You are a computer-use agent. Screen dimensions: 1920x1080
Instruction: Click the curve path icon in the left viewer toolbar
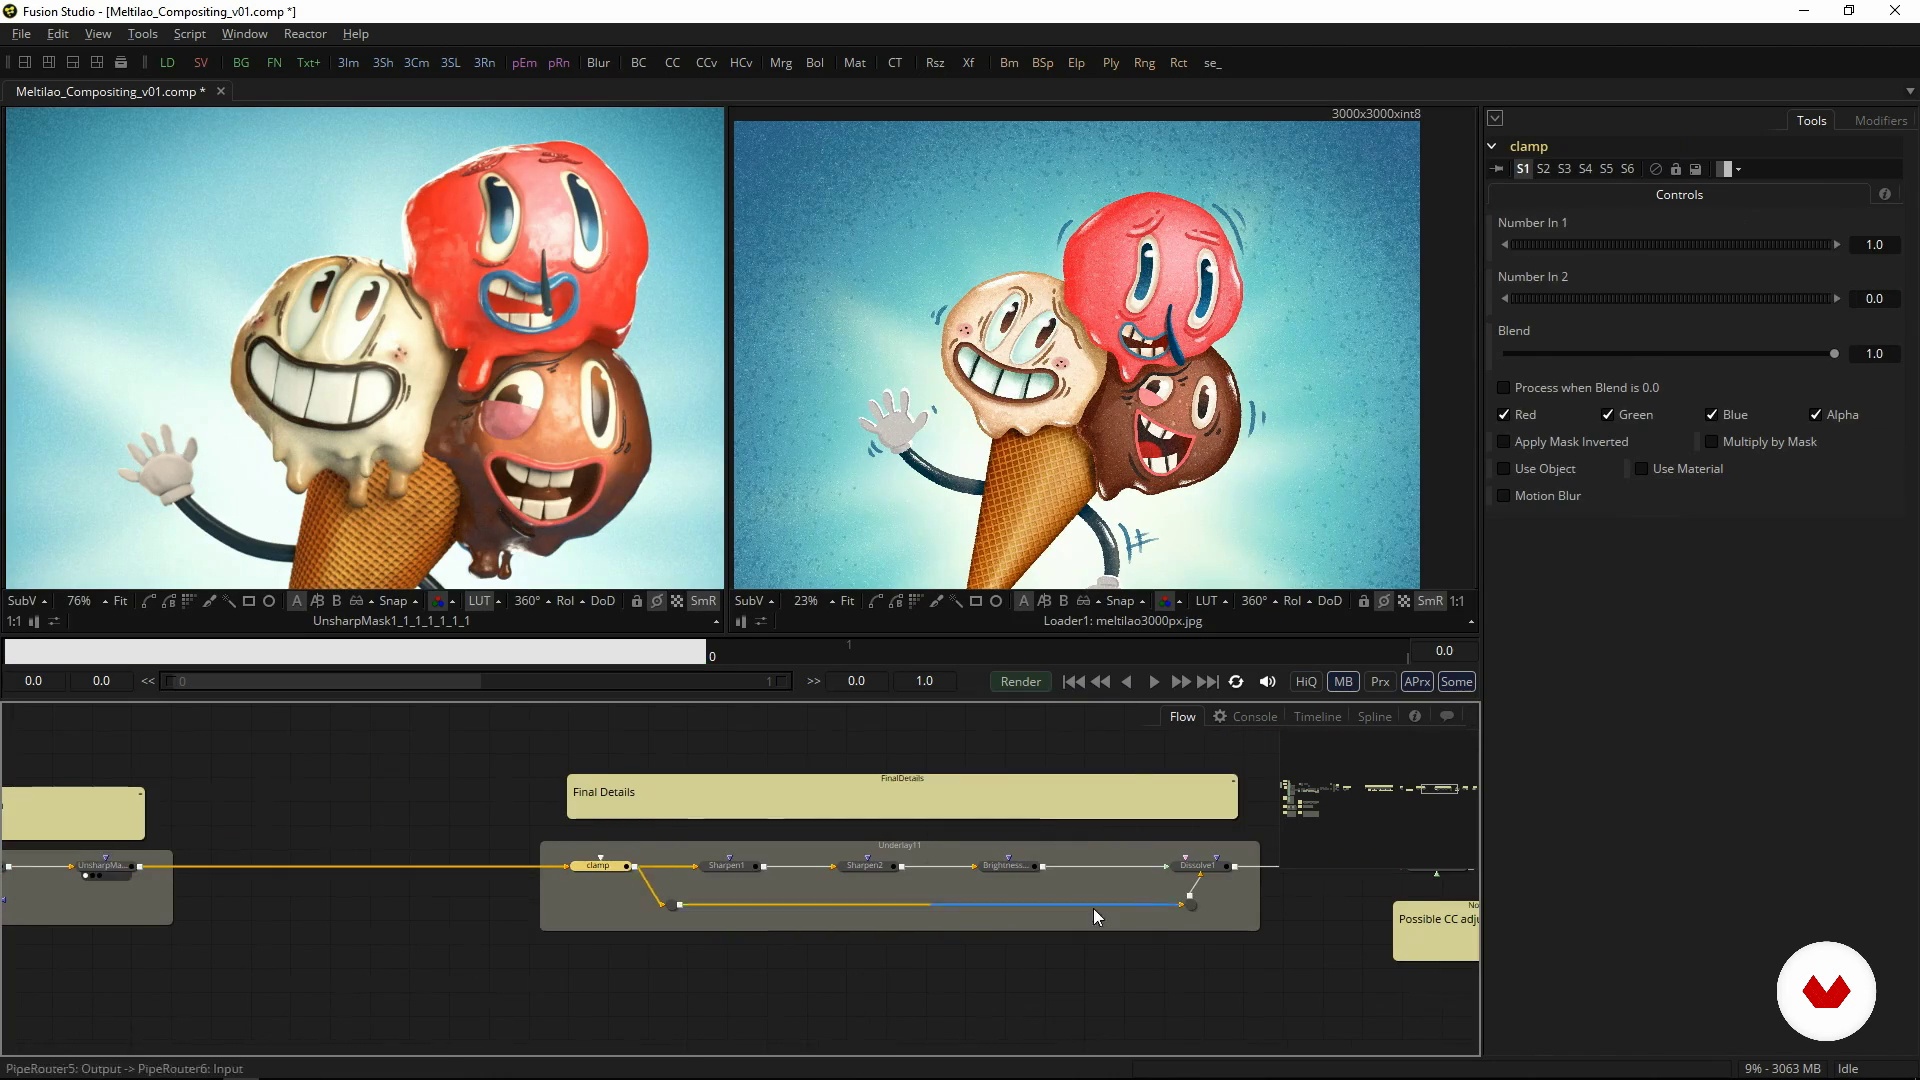(149, 601)
